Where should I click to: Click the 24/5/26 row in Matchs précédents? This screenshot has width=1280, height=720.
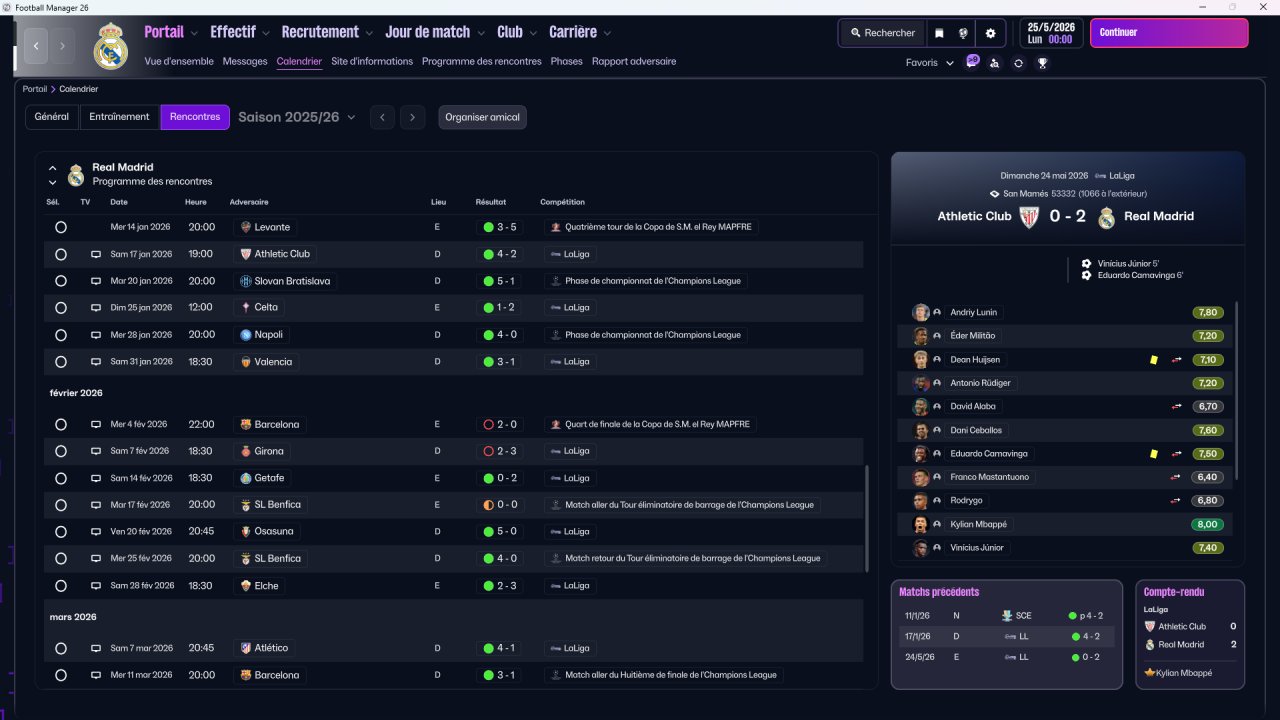tap(1007, 657)
